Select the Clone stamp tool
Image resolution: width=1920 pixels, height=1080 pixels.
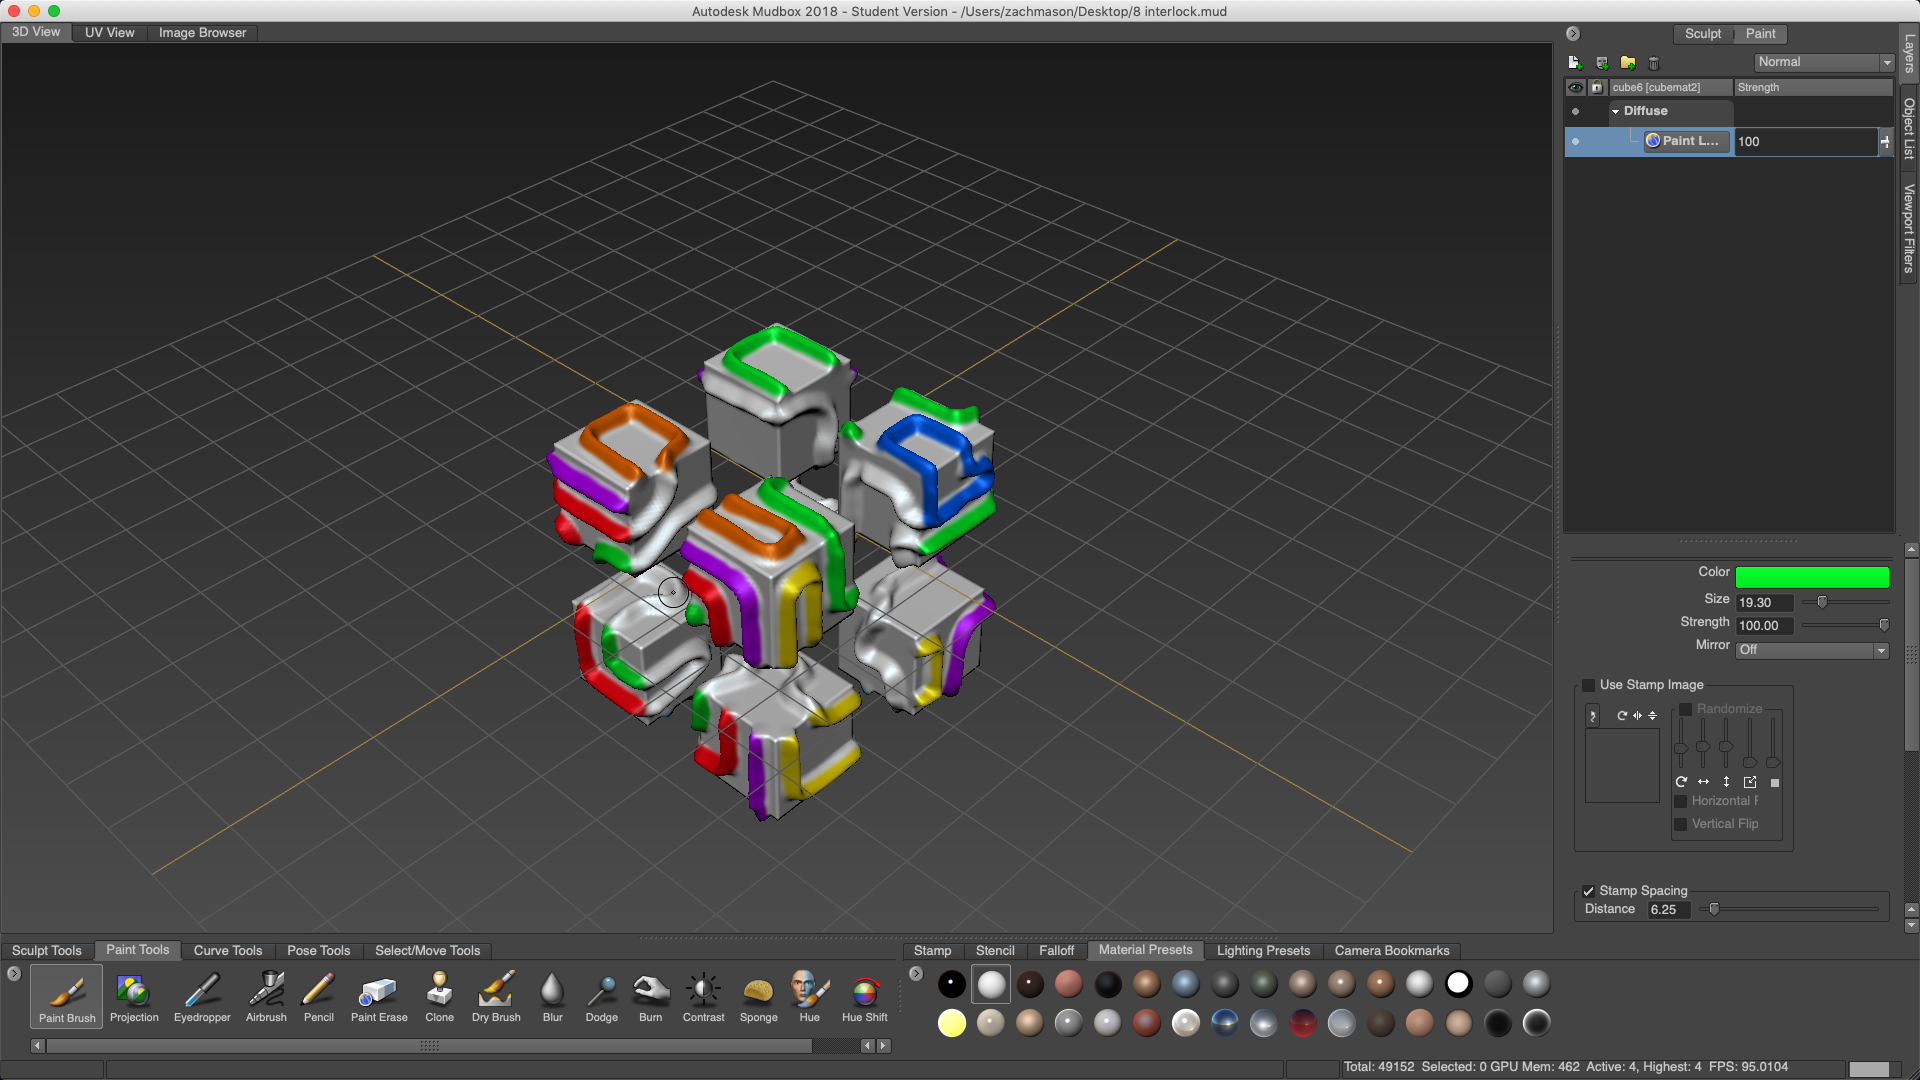(439, 996)
